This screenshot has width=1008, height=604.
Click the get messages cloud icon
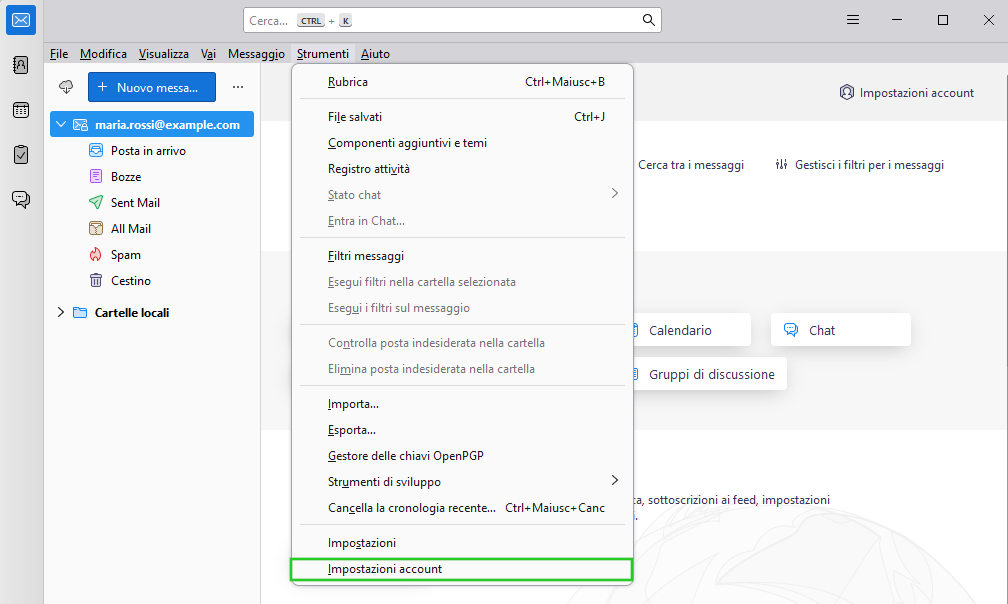pyautogui.click(x=67, y=87)
